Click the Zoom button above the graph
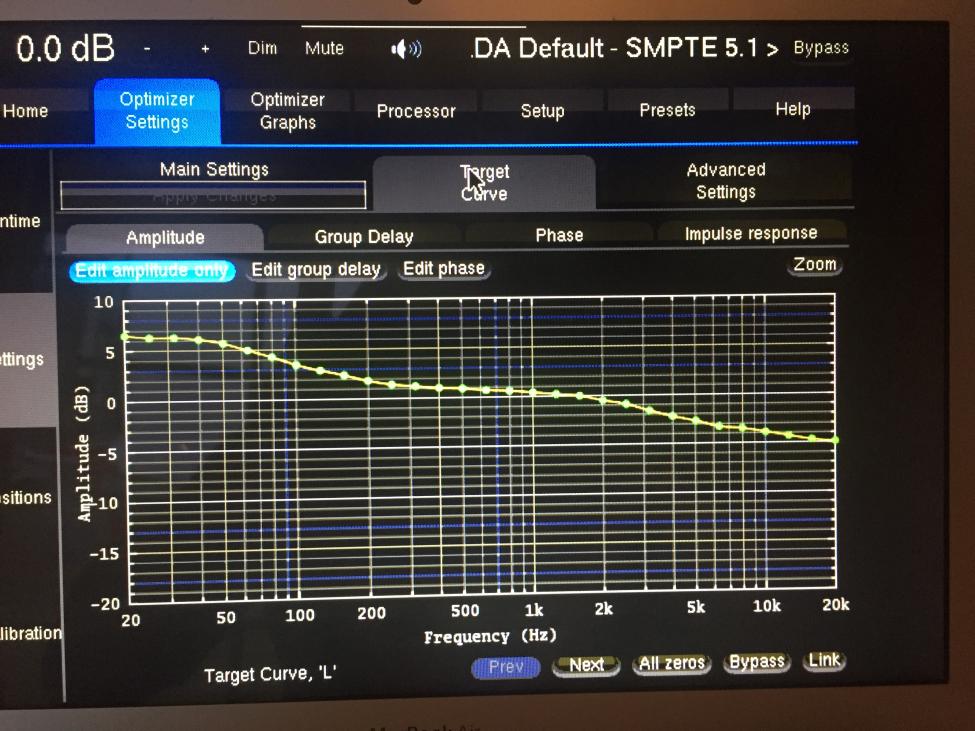This screenshot has height=731, width=975. [815, 264]
